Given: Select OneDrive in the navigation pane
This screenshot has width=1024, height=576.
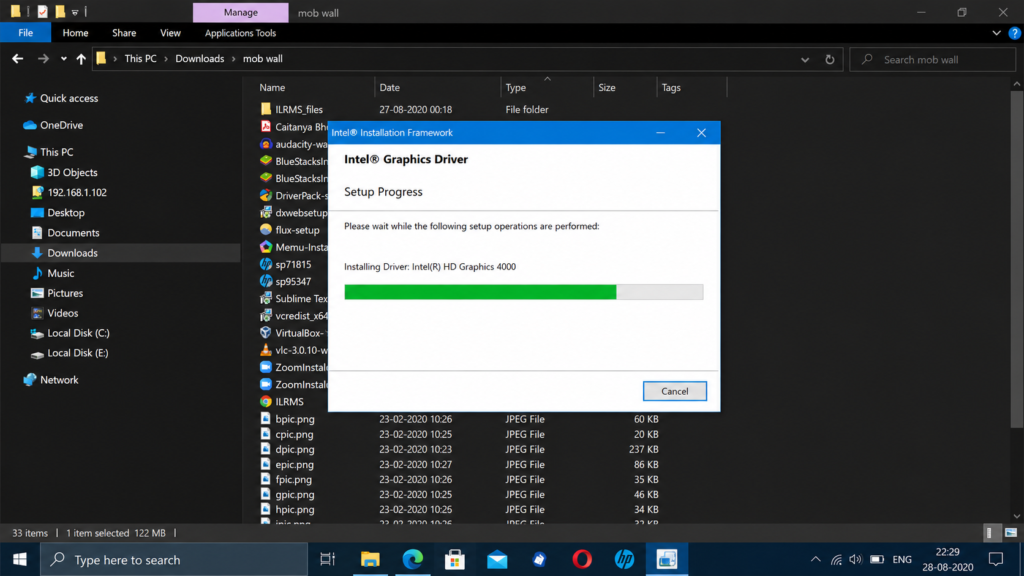Looking at the screenshot, I should 61,125.
